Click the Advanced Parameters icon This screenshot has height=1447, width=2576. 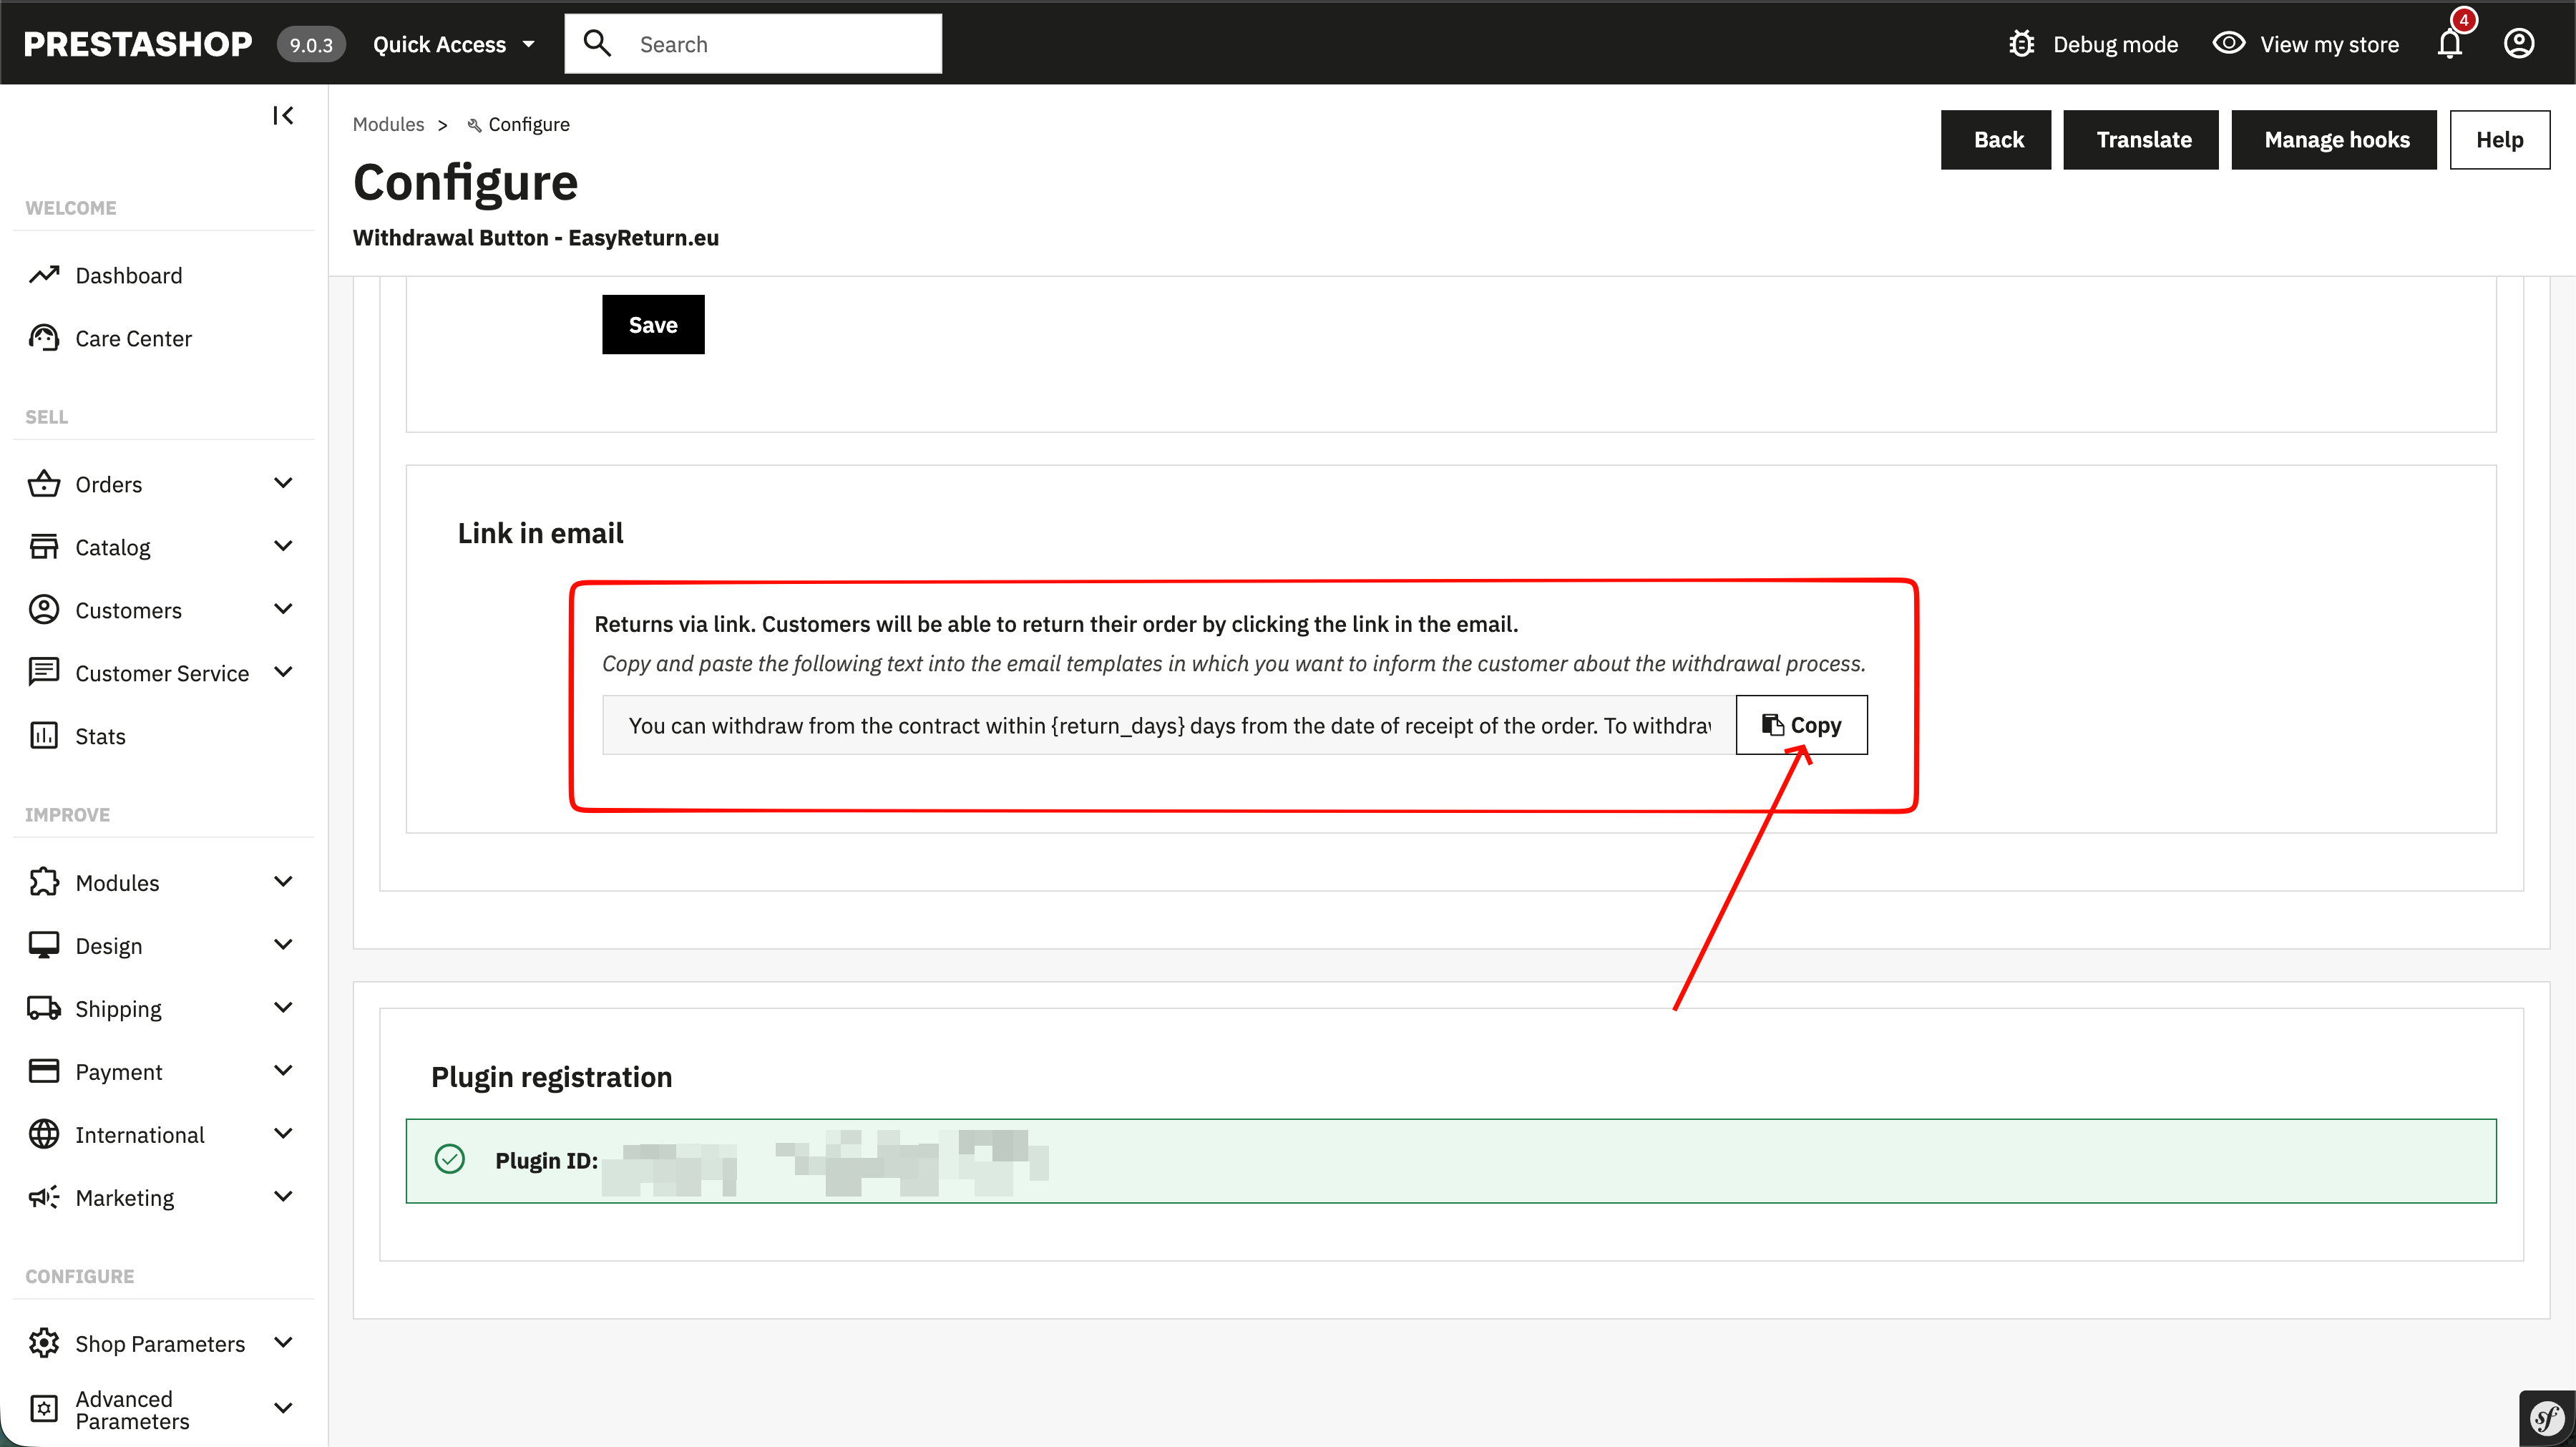point(44,1409)
